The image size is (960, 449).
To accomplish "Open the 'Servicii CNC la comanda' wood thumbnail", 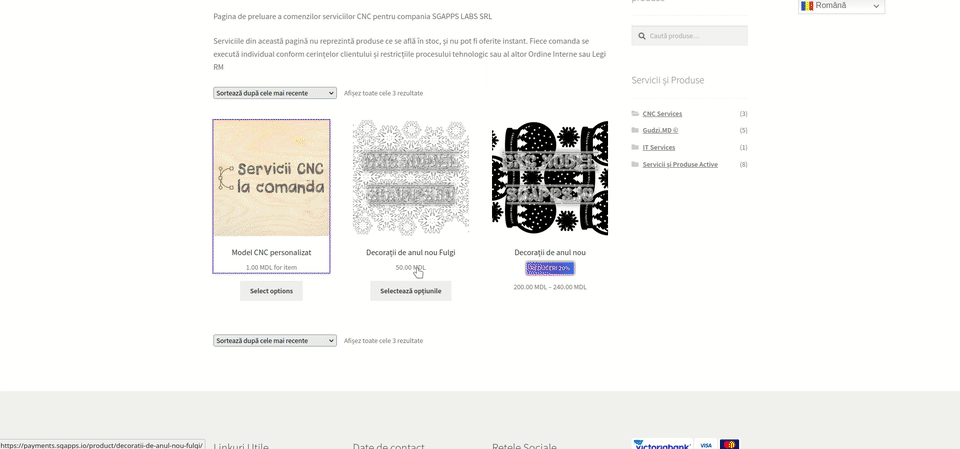I will 271,178.
